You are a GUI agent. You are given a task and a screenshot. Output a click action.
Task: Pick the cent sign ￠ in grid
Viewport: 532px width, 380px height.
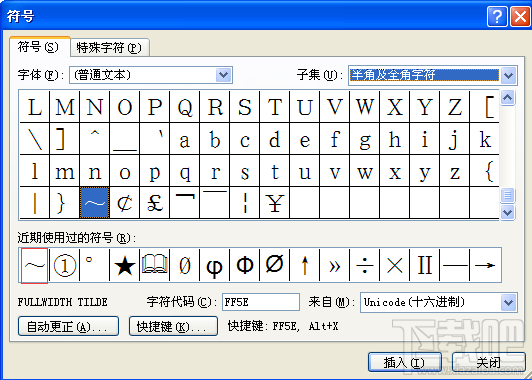[x=125, y=203]
